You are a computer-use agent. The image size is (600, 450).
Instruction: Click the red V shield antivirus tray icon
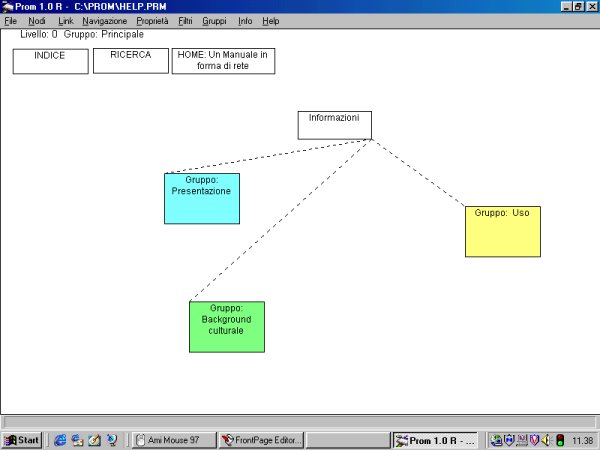point(534,440)
